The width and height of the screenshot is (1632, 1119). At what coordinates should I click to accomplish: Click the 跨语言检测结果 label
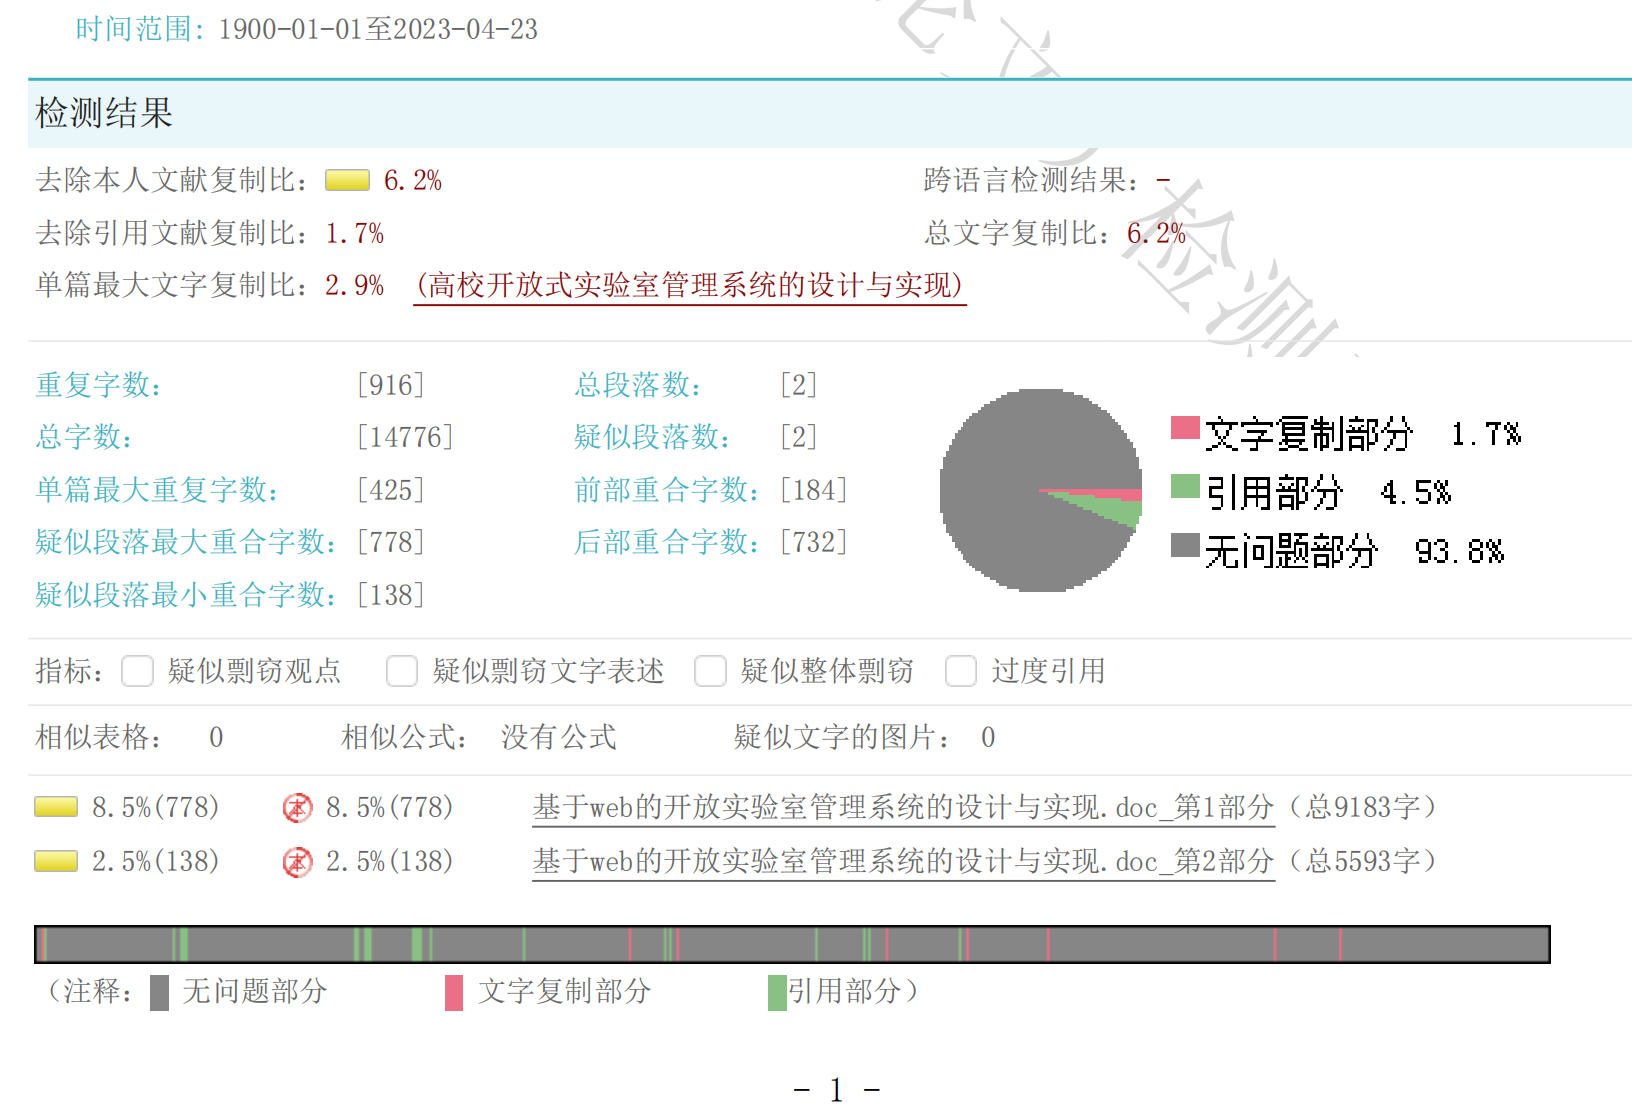click(1031, 180)
